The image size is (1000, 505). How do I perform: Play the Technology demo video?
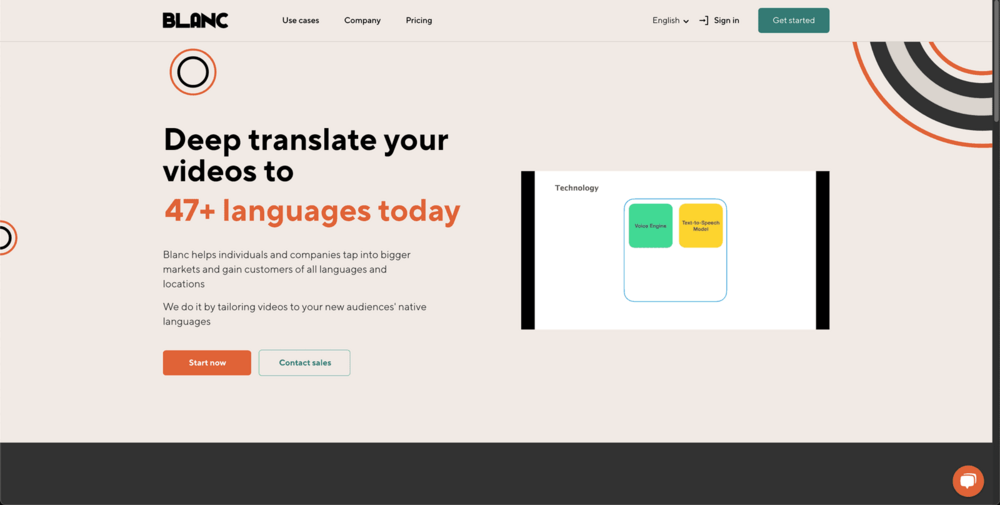(x=675, y=250)
